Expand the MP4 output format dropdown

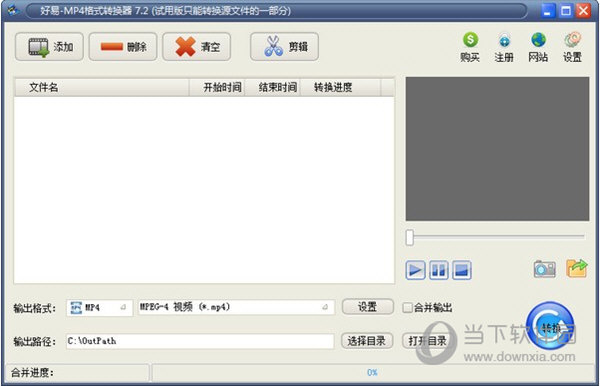coord(99,307)
